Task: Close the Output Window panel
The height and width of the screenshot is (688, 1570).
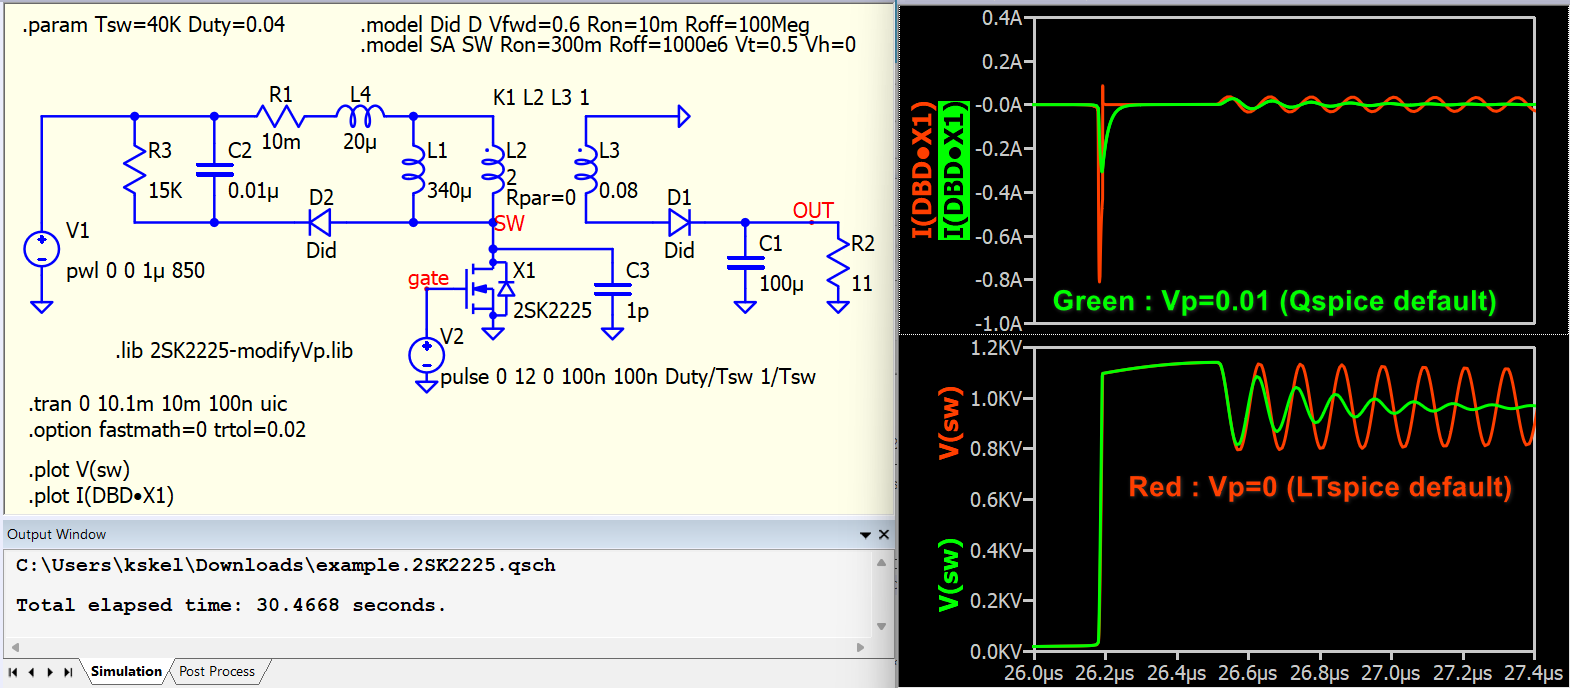Action: [884, 535]
